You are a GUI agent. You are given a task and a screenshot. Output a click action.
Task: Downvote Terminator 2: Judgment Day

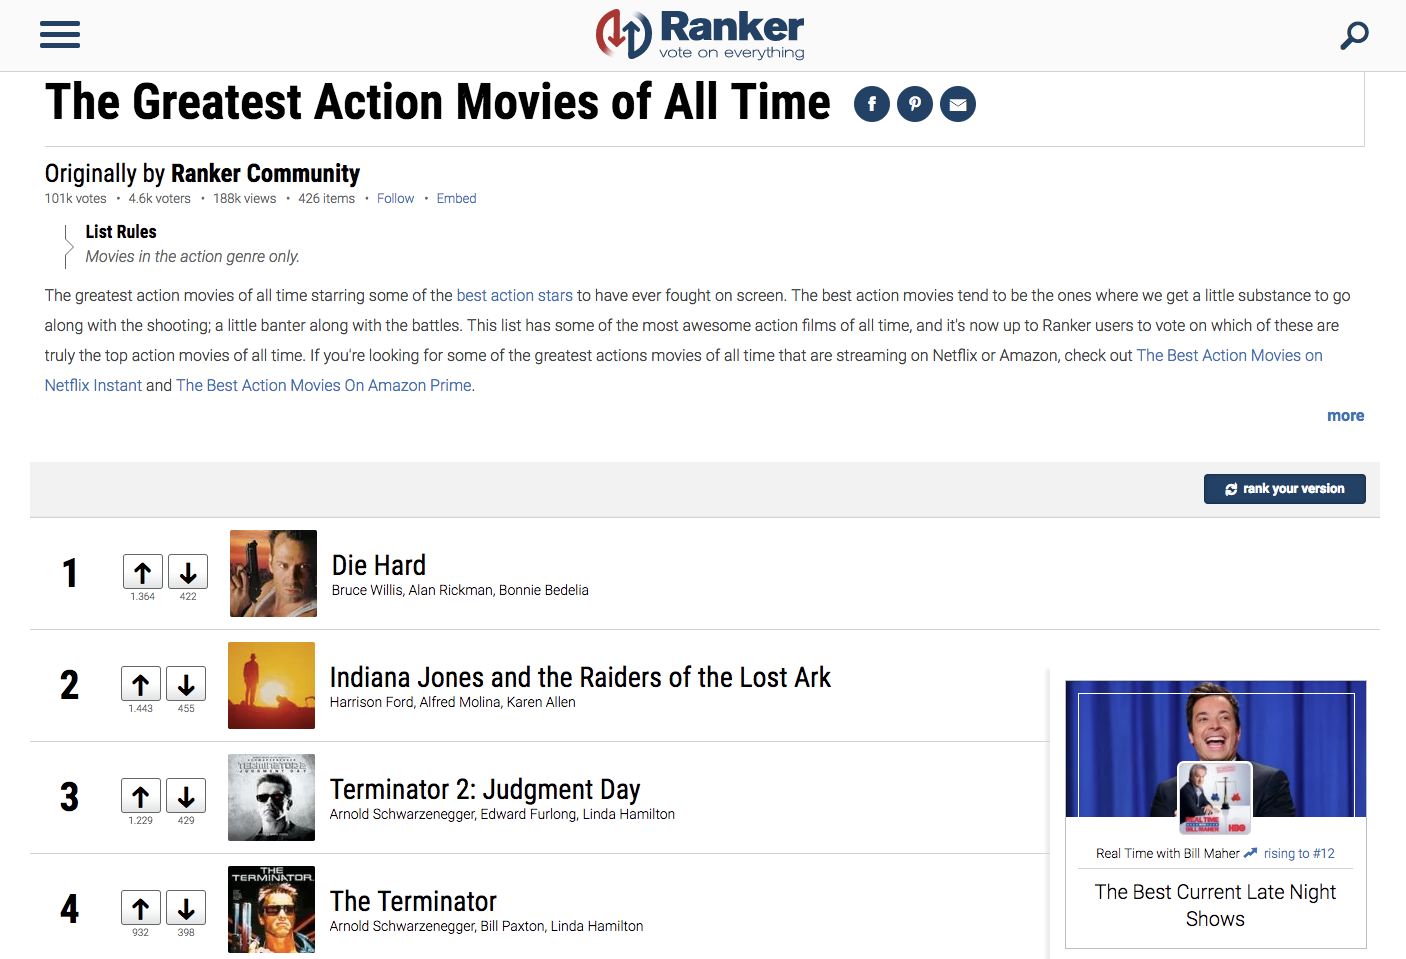[x=186, y=796]
